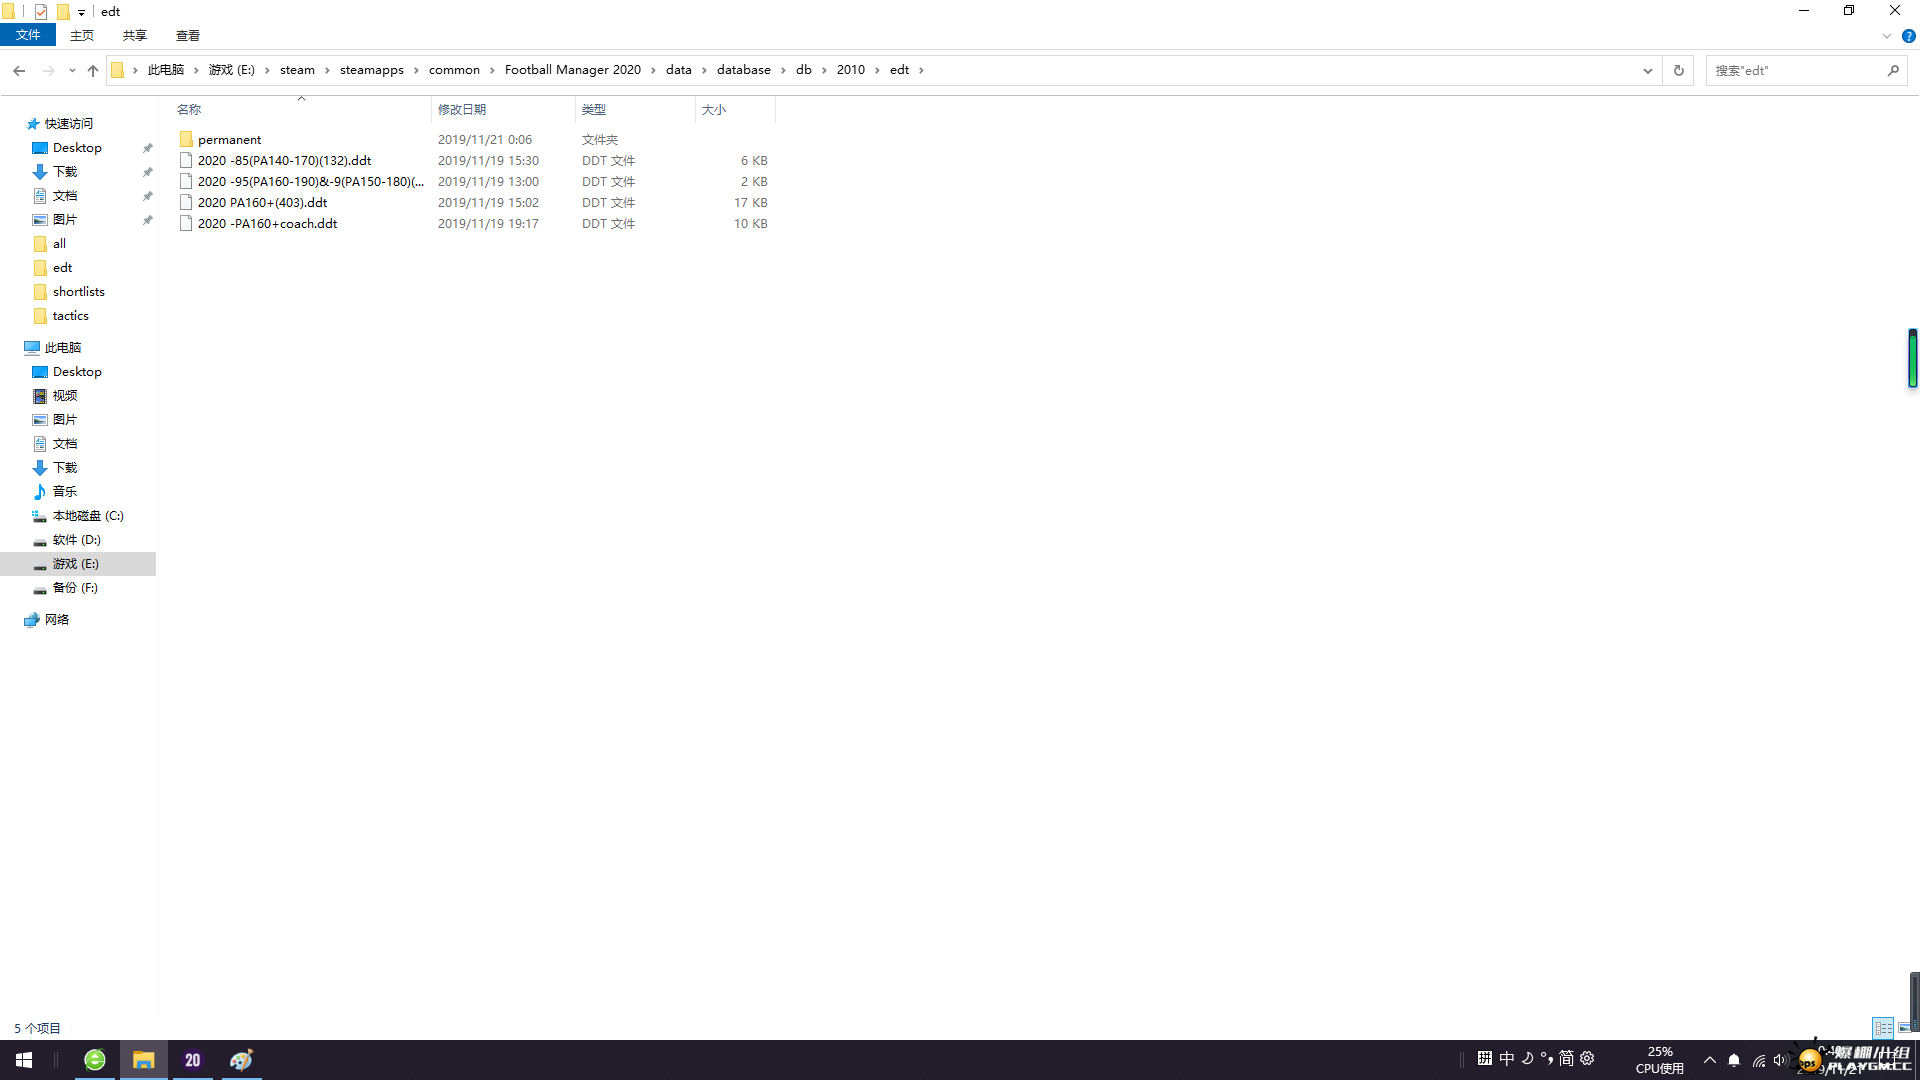Click Football Manager 2020 breadcrumb
The width and height of the screenshot is (1920, 1080).
tap(573, 70)
